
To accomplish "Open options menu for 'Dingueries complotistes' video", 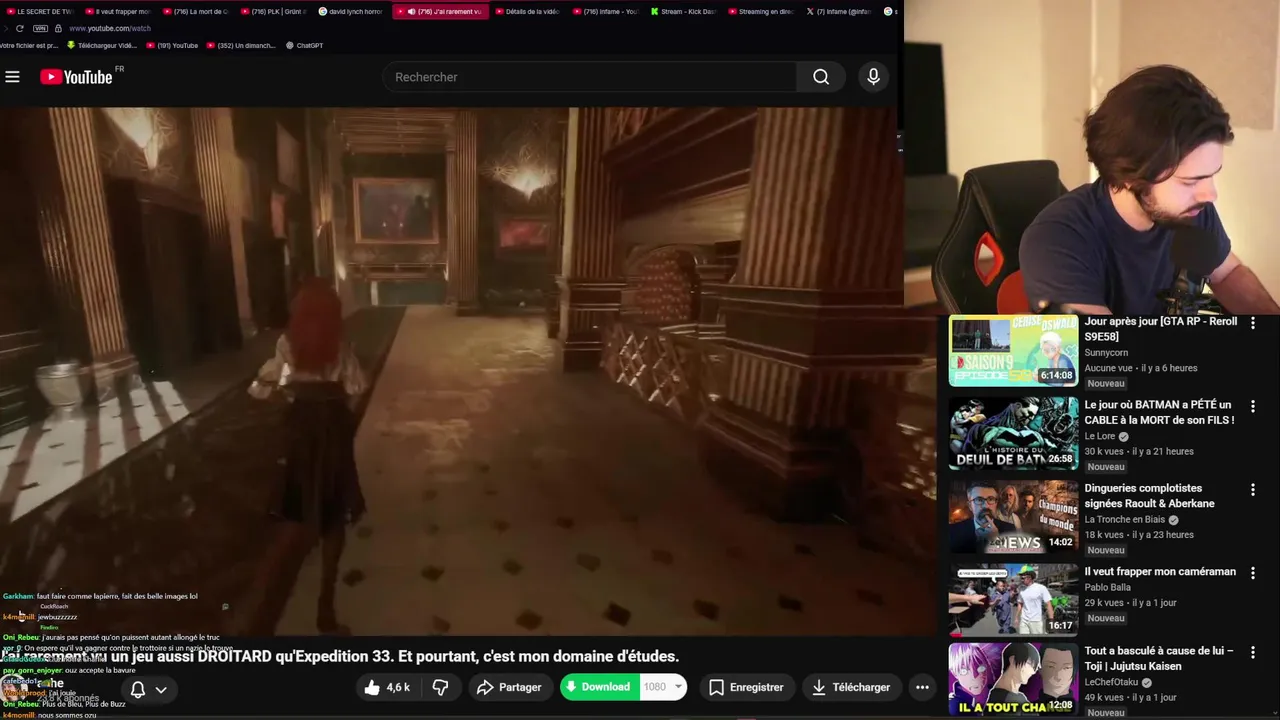I will (1253, 490).
